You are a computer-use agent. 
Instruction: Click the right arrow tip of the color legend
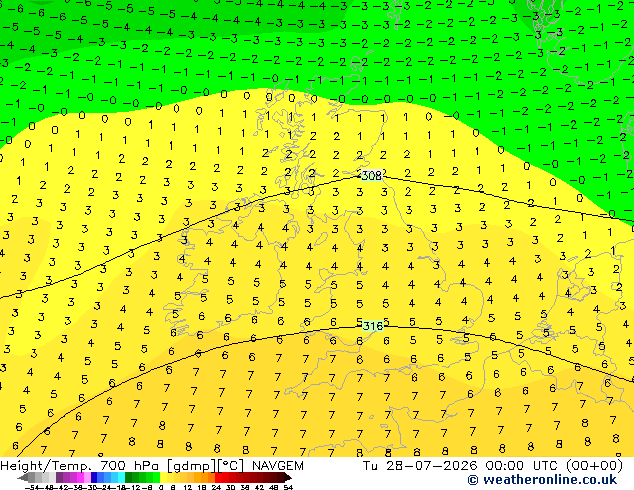288,477
